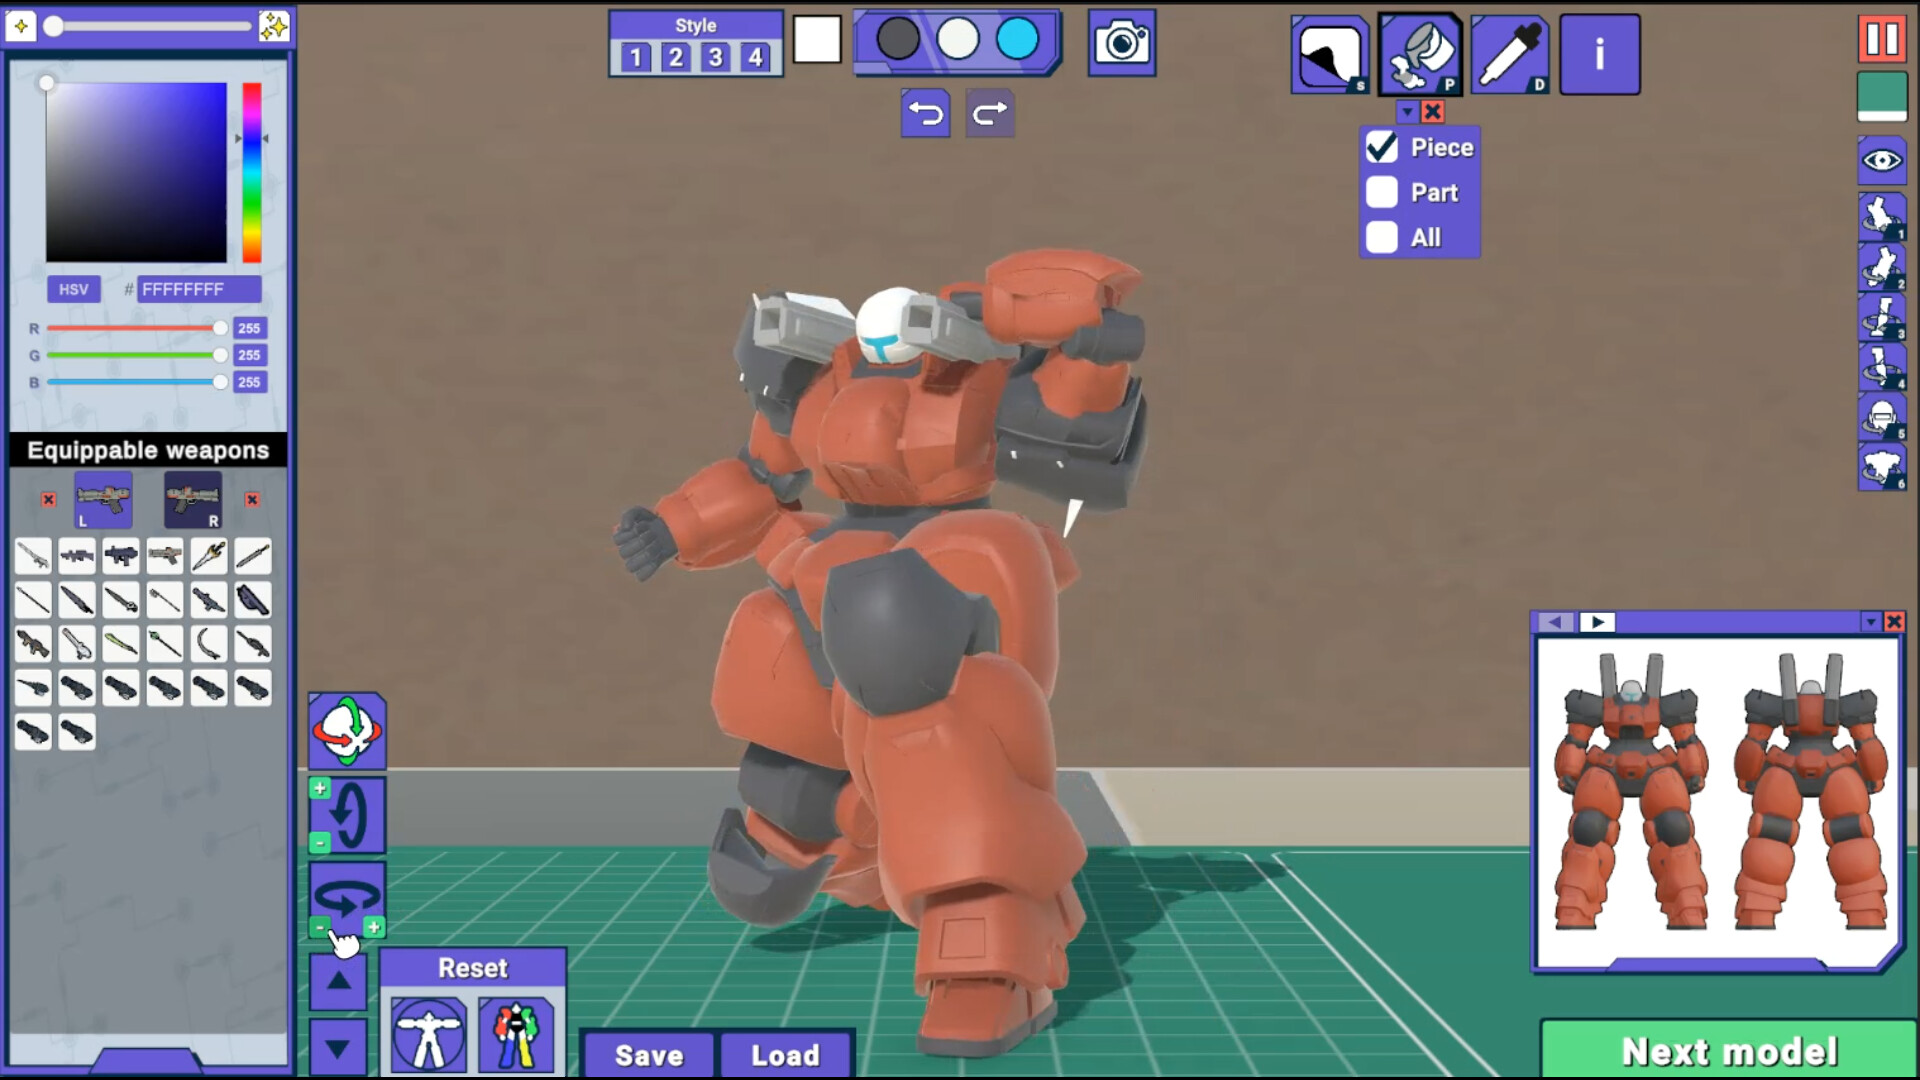
Task: Select Style tab number 3
Action: pos(715,57)
